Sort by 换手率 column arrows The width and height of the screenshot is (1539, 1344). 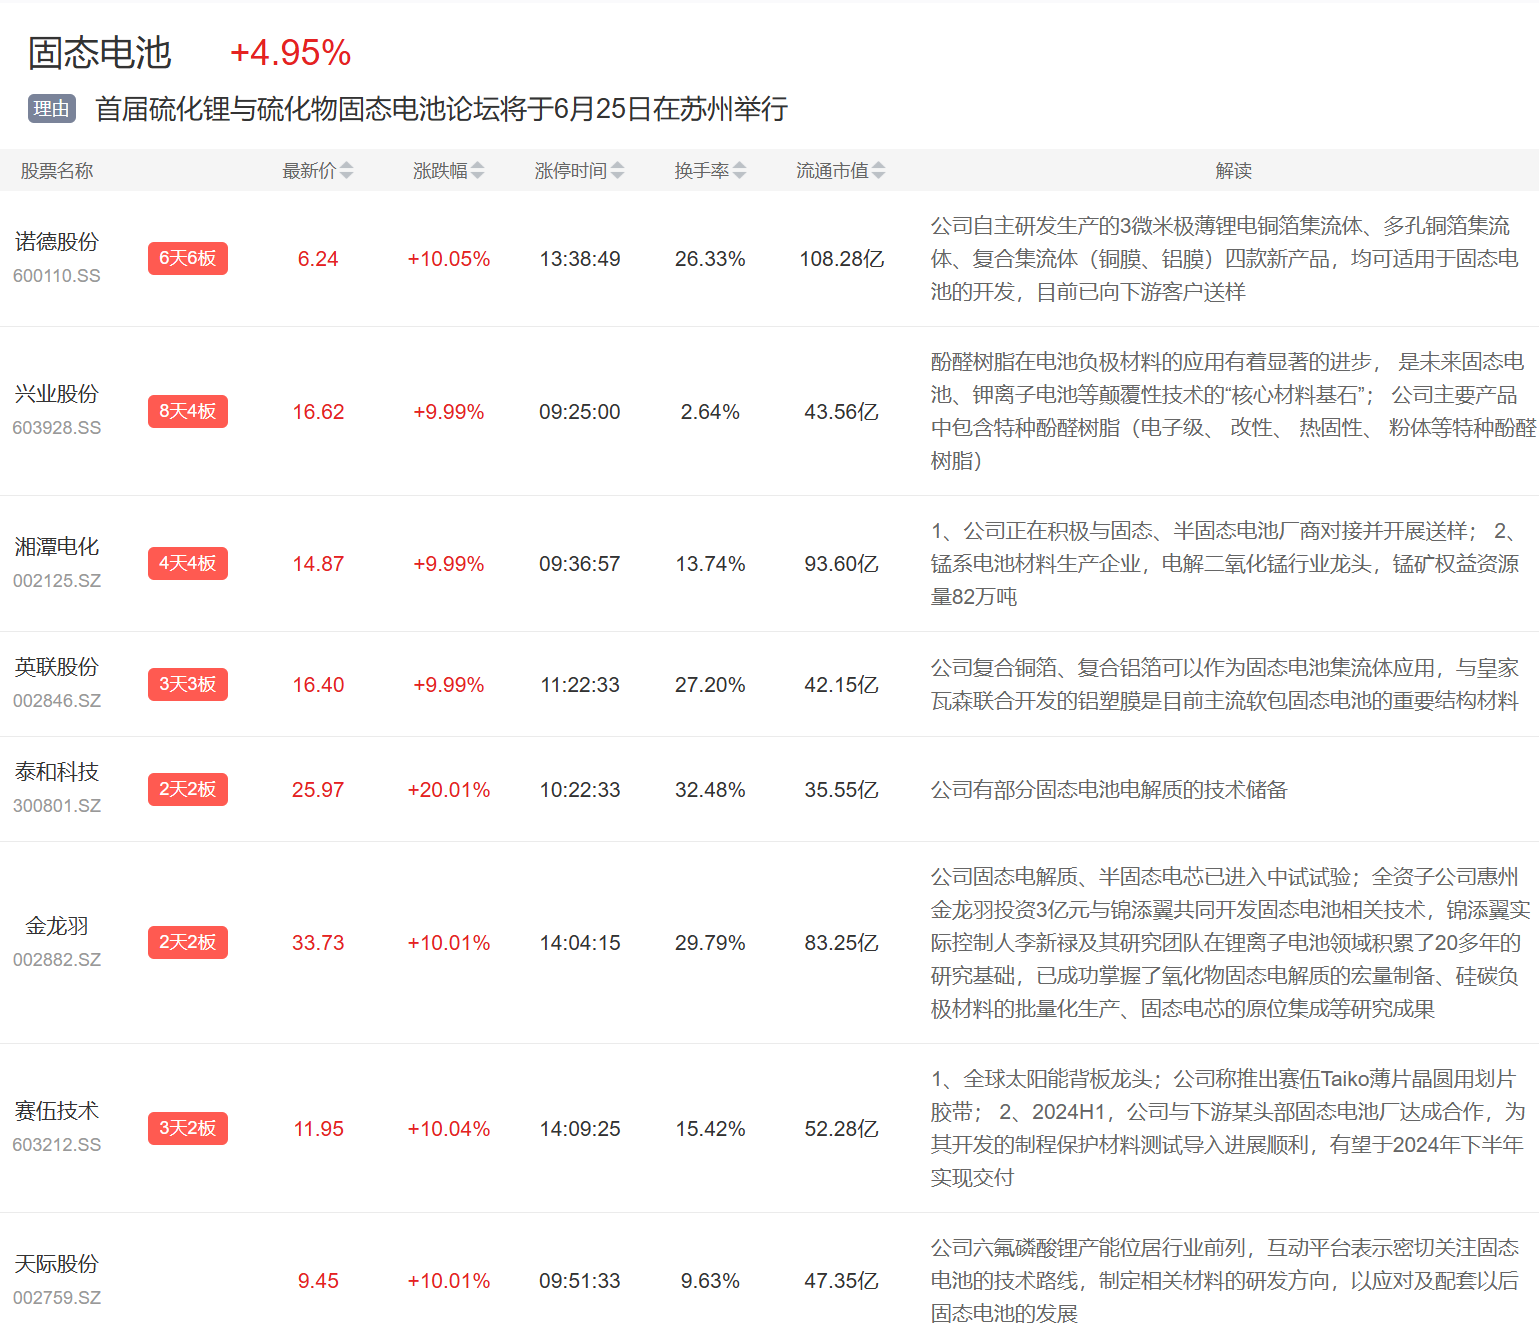[739, 171]
